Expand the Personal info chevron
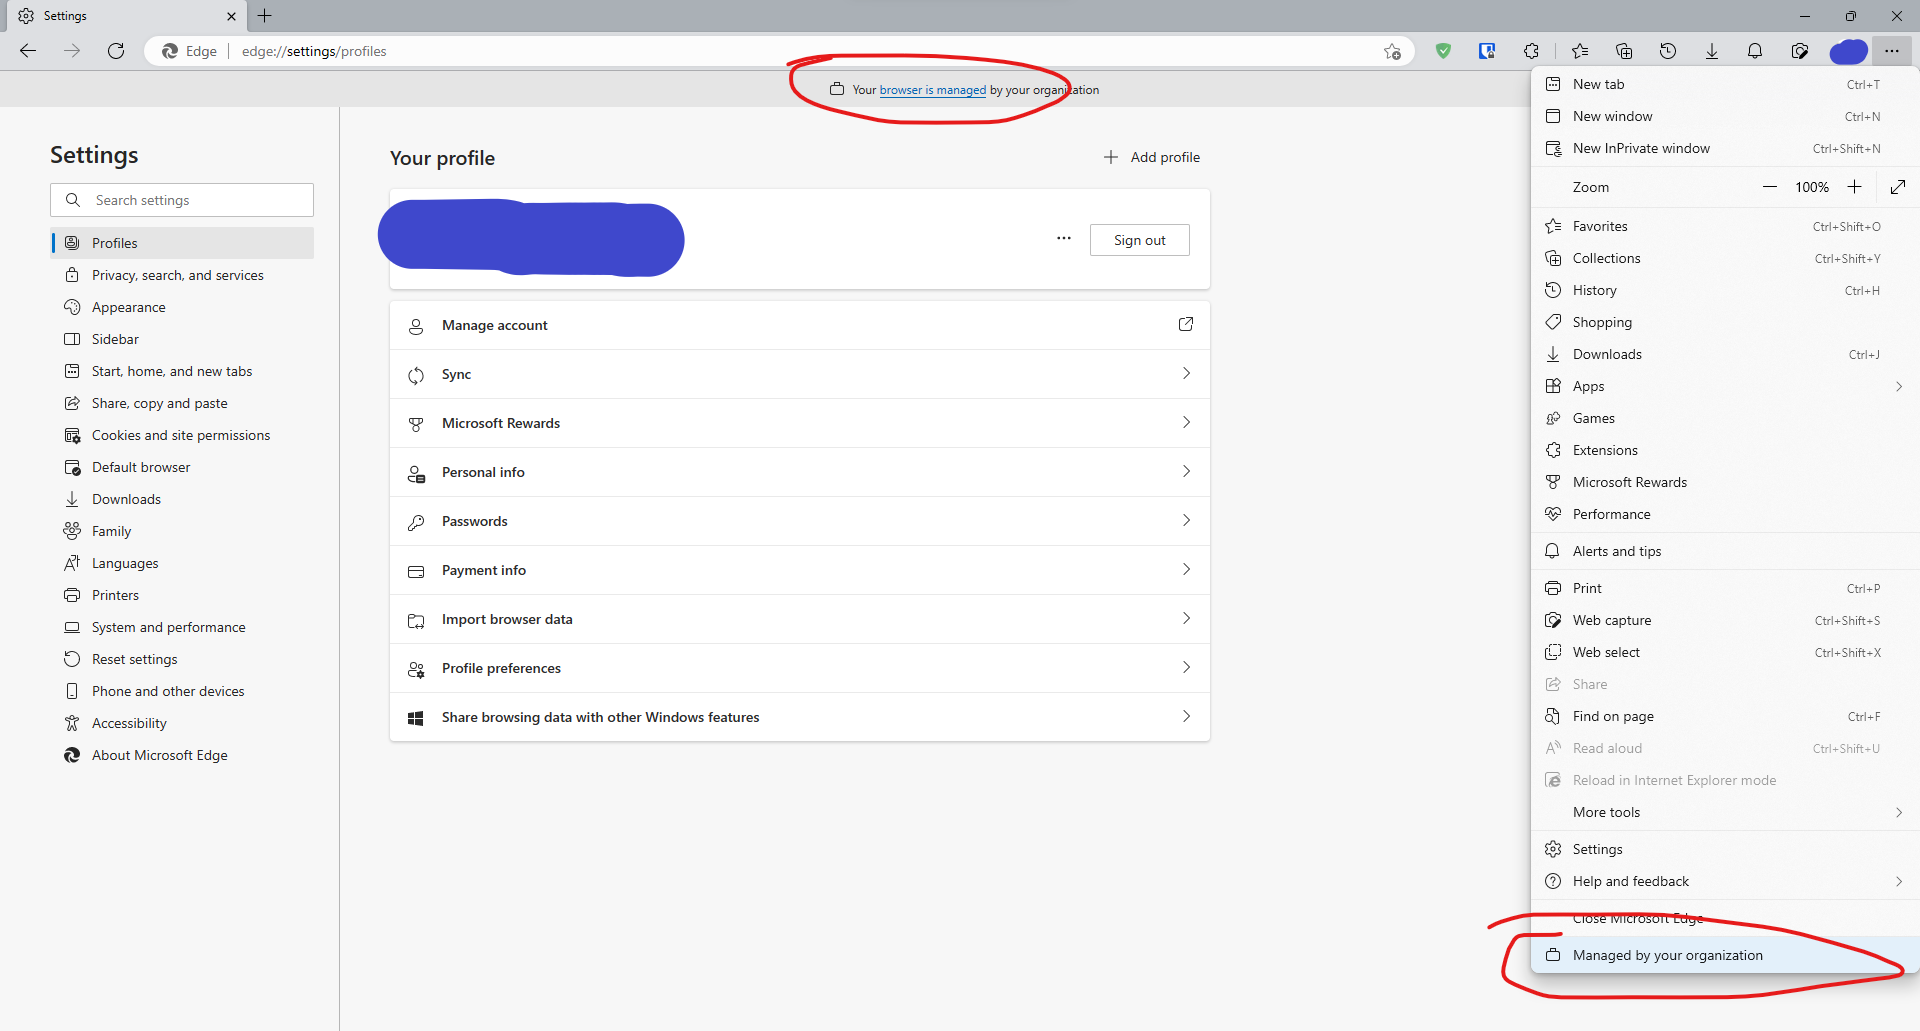Viewport: 1920px width, 1031px height. (x=1186, y=471)
